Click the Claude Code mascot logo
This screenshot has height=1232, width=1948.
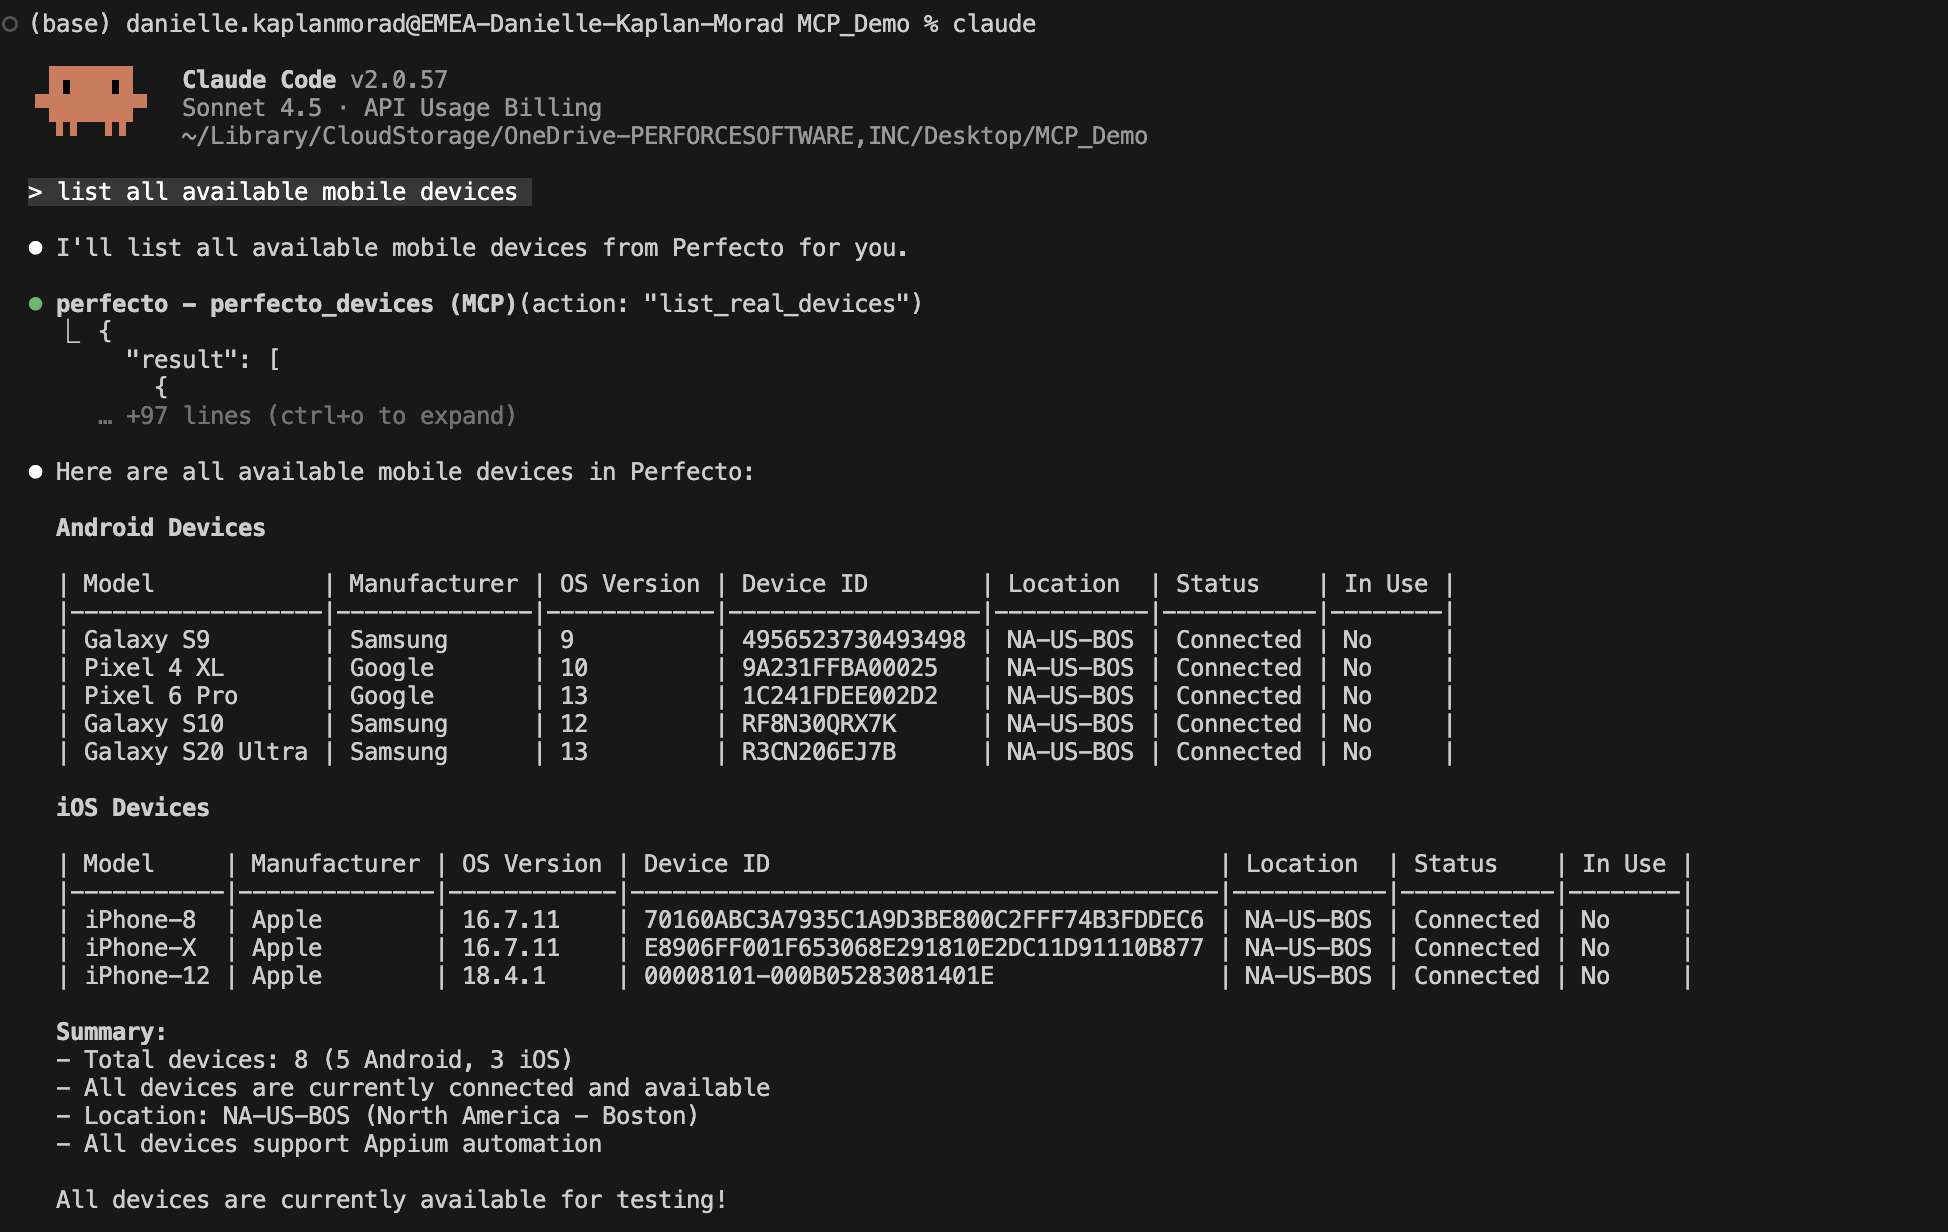pos(91,100)
